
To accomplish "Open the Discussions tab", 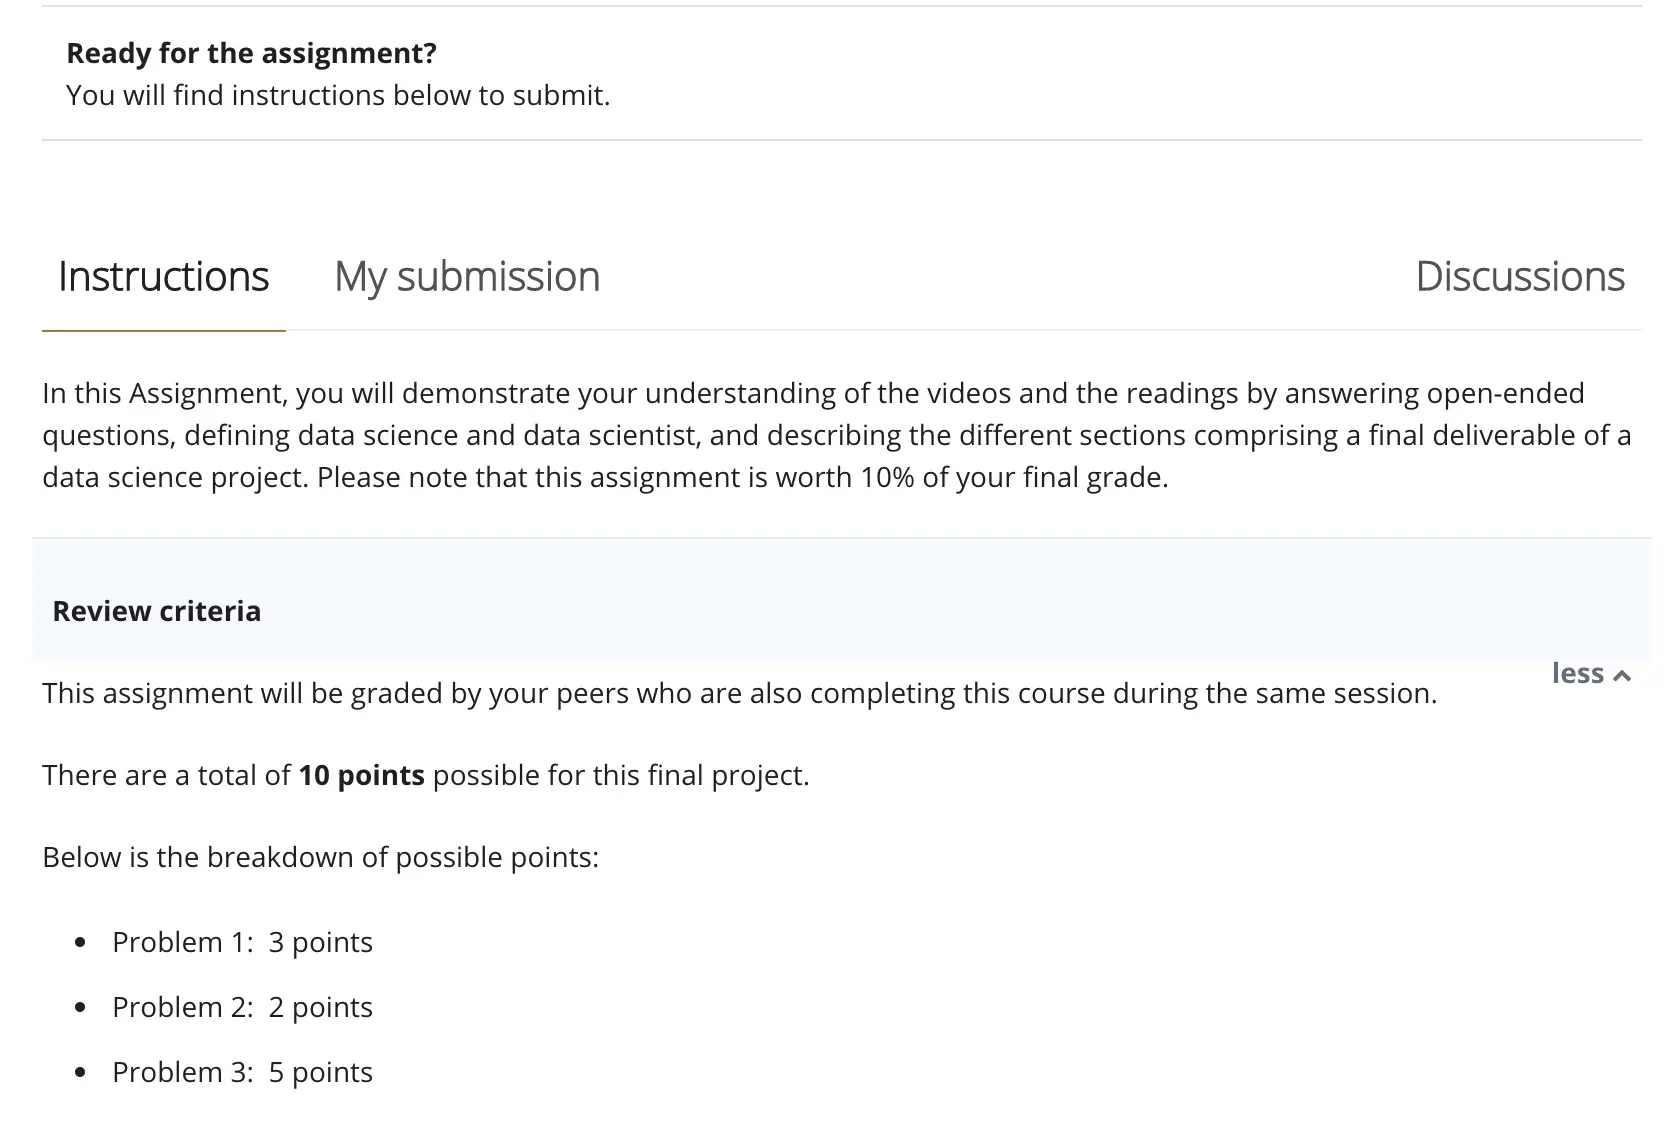I will point(1519,277).
